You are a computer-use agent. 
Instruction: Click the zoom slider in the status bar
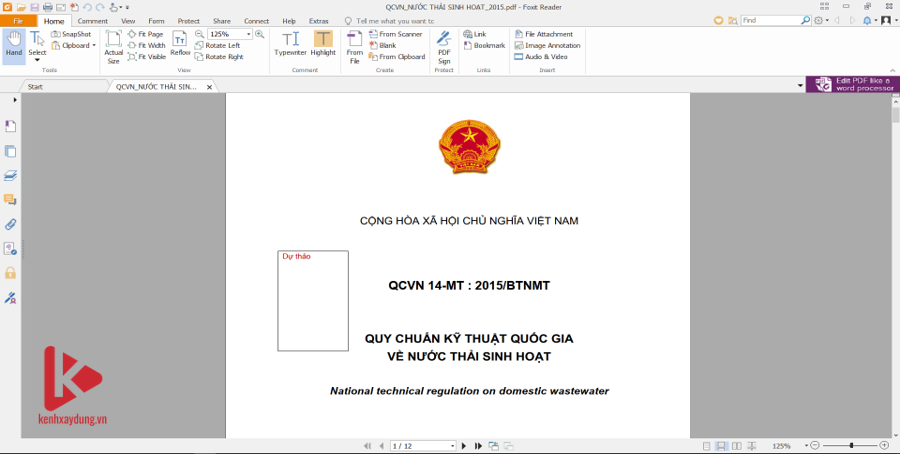(x=851, y=445)
